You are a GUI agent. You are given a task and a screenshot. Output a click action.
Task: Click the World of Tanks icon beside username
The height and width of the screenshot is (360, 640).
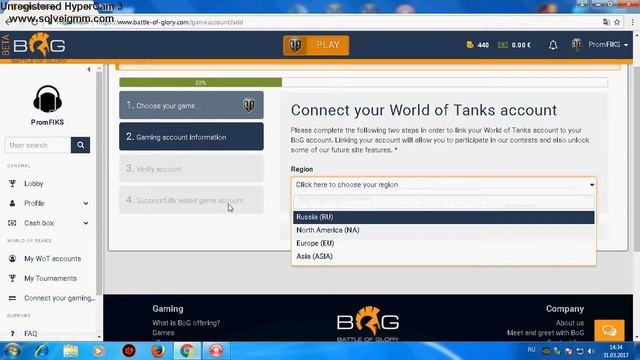576,44
